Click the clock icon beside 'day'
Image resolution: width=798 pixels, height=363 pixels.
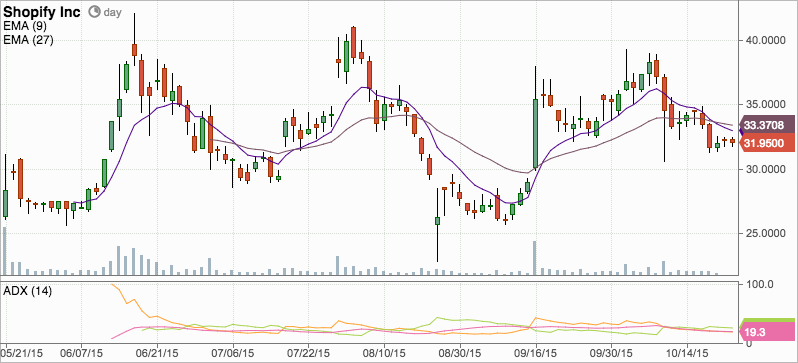94,12
